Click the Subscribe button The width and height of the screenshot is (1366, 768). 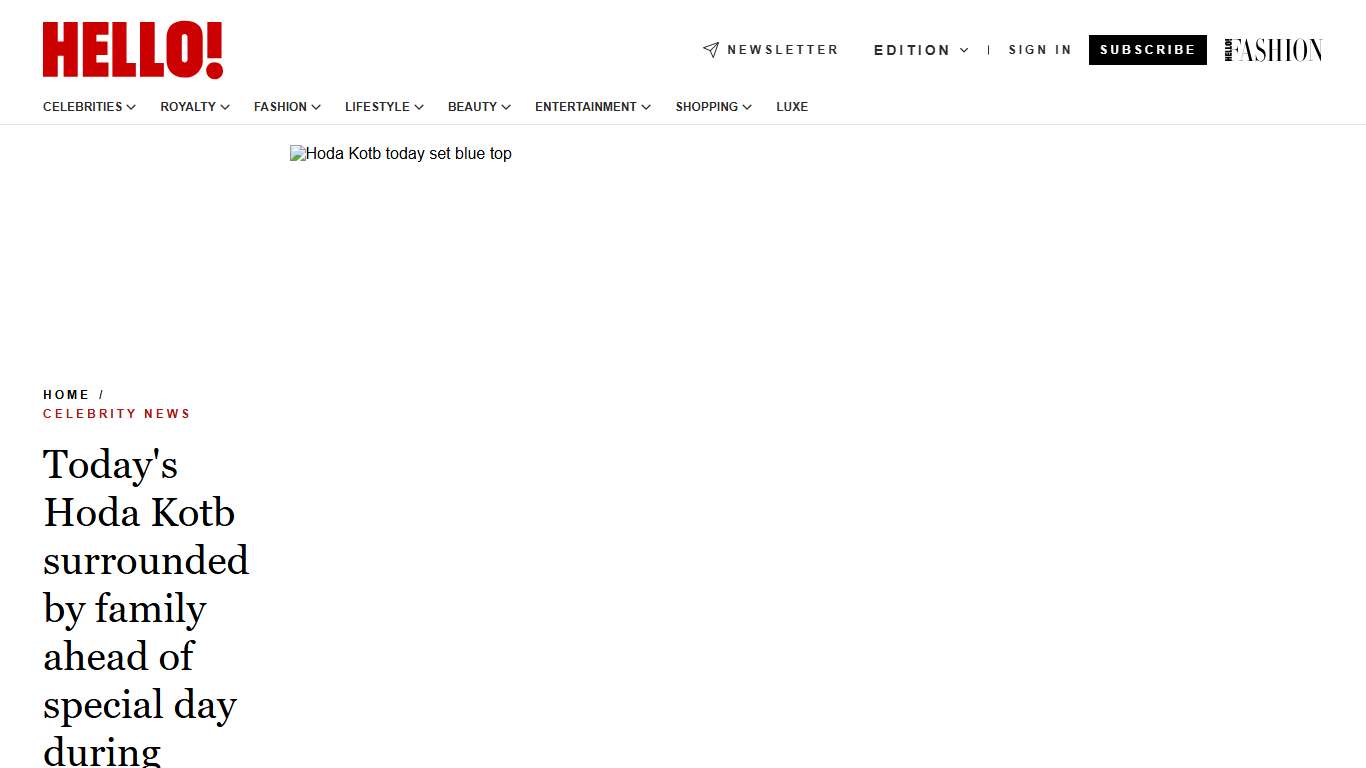[x=1147, y=50]
